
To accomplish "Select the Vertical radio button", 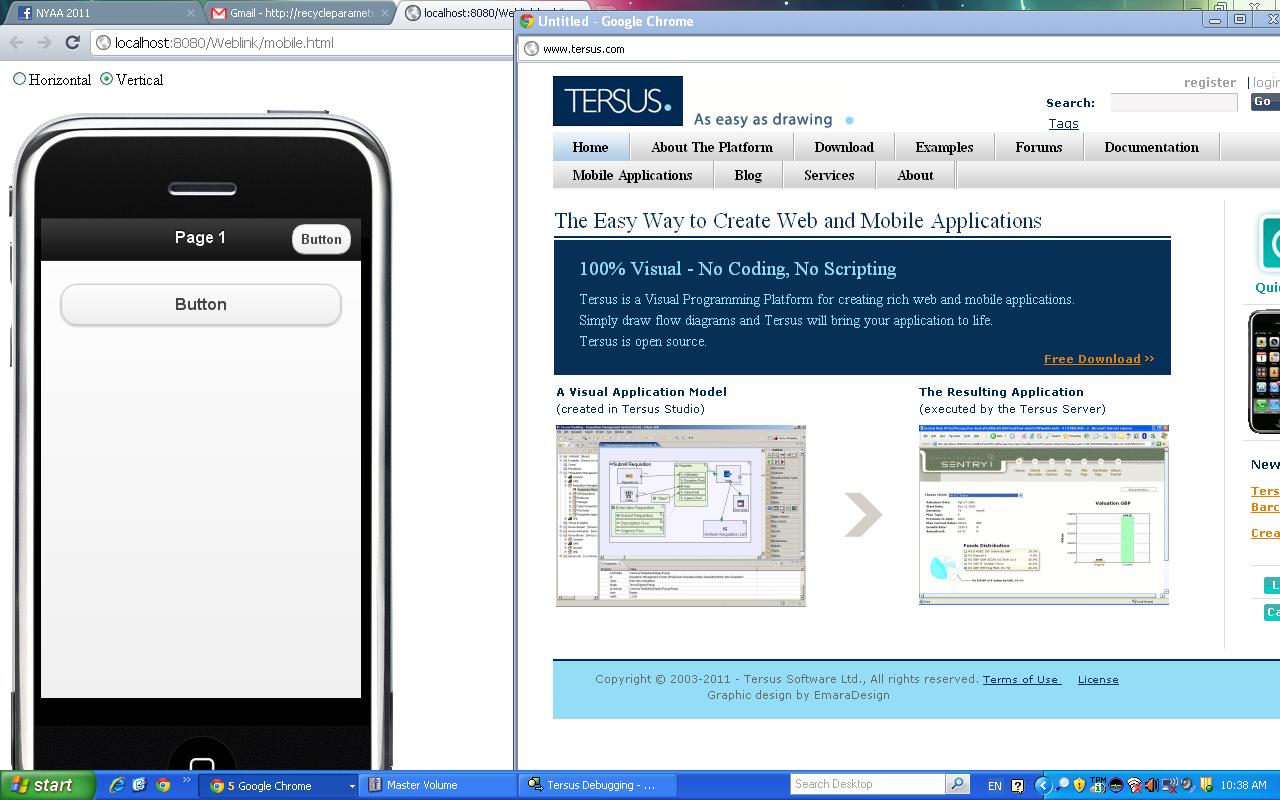I will pos(107,79).
